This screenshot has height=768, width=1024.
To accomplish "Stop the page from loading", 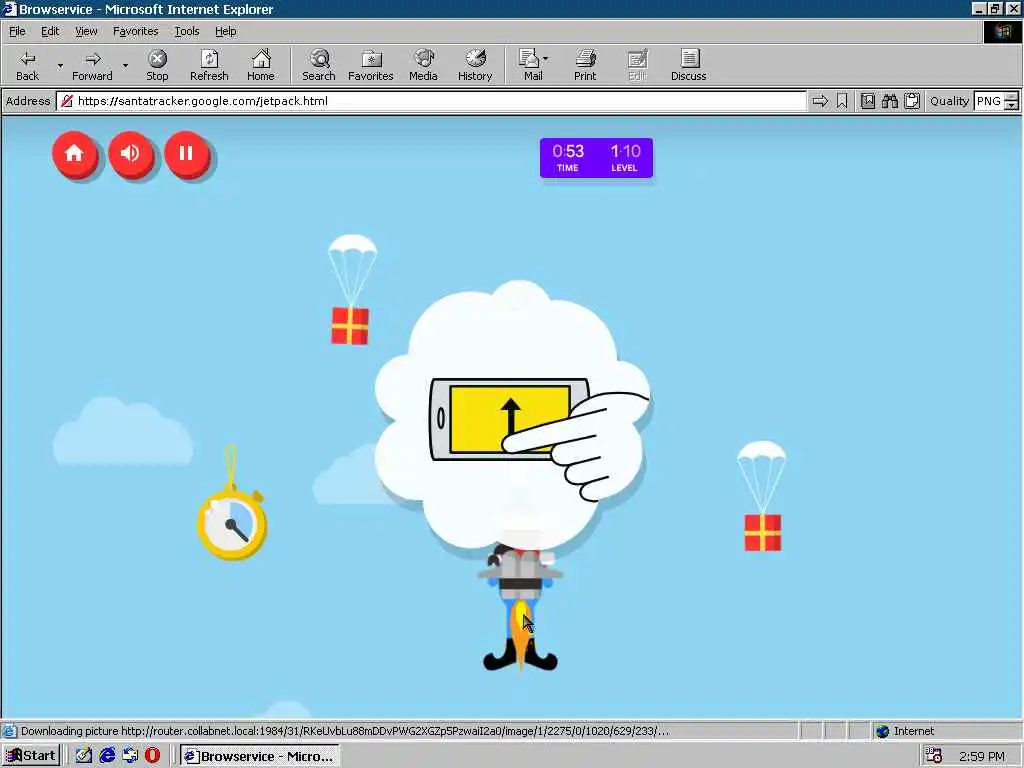I will (x=157, y=65).
